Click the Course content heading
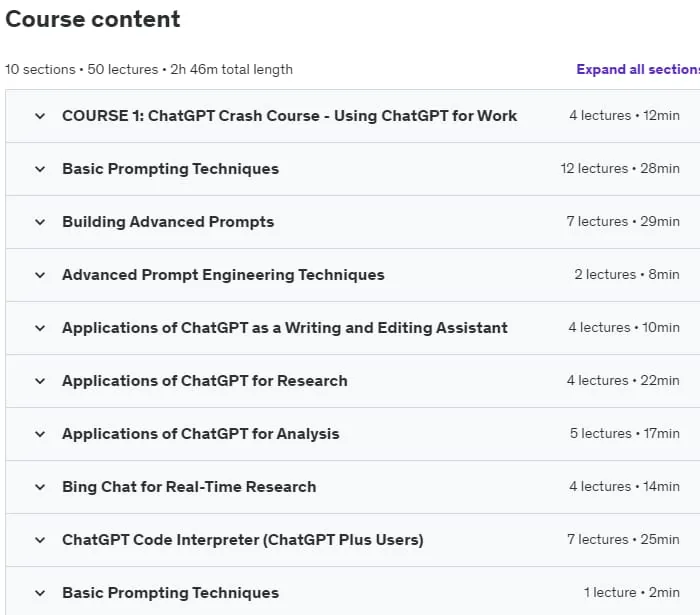The height and width of the screenshot is (615, 700). [93, 19]
